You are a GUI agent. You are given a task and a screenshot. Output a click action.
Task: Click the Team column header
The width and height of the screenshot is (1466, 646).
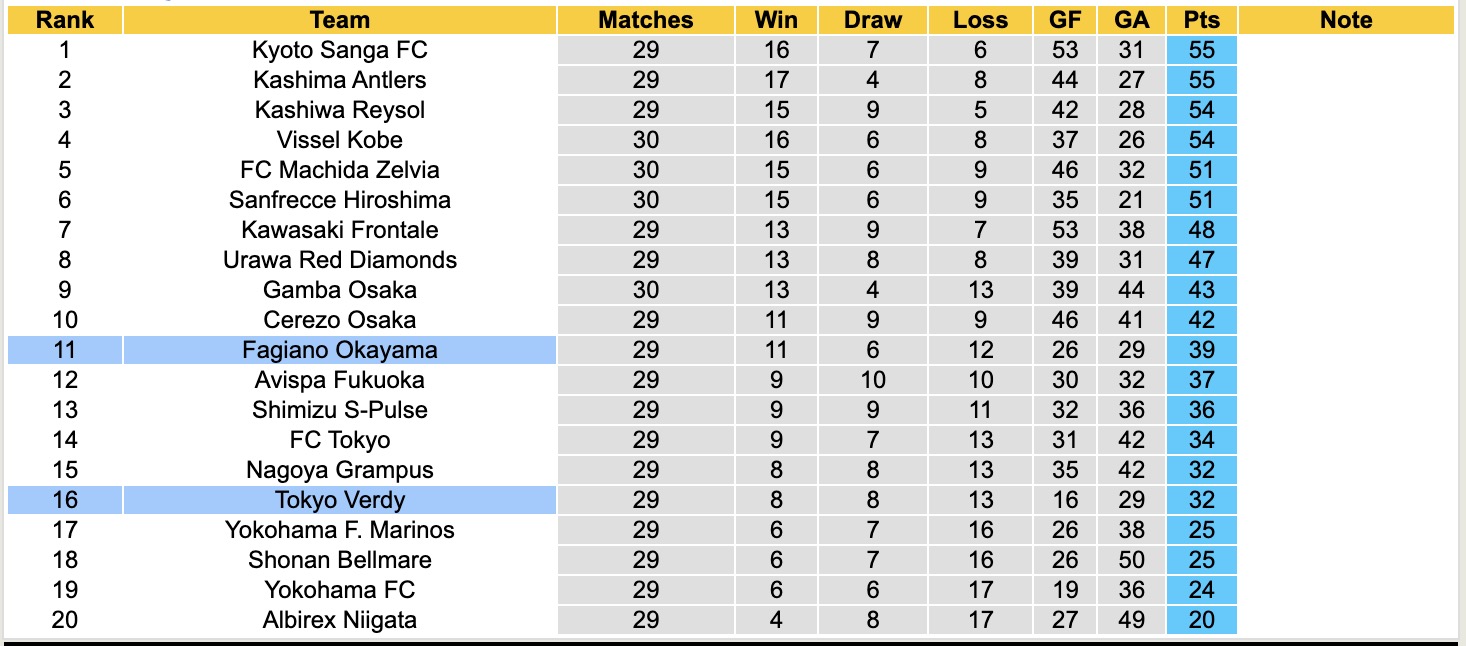pyautogui.click(x=339, y=20)
